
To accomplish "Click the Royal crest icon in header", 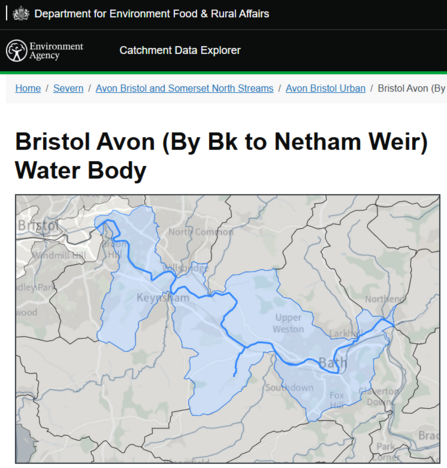I will point(21,14).
